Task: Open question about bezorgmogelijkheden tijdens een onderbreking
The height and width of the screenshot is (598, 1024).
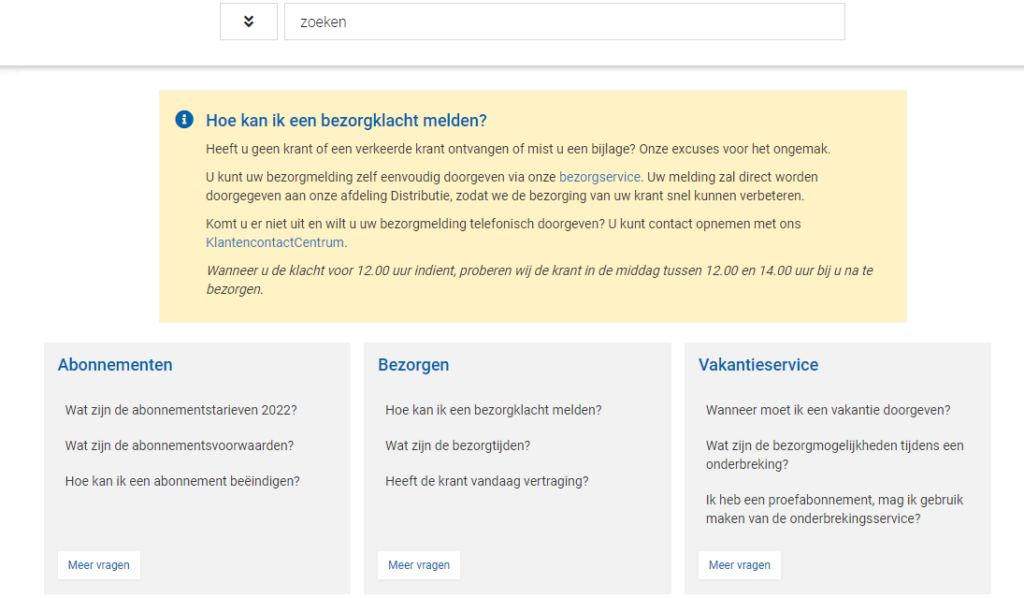Action: click(x=835, y=455)
